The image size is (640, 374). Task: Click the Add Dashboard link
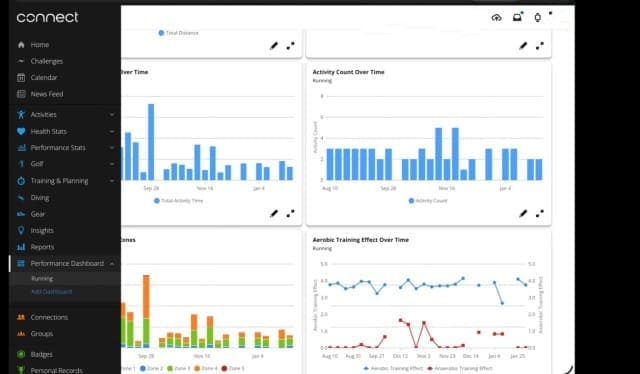[51, 292]
